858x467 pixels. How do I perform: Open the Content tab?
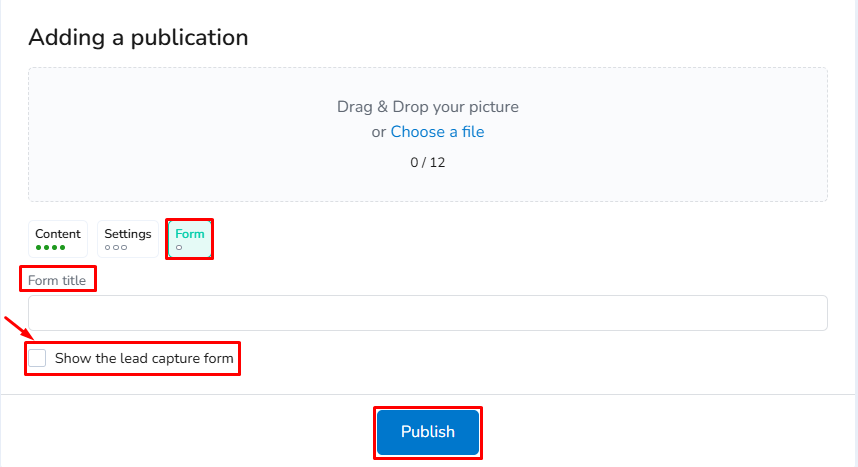tap(58, 234)
